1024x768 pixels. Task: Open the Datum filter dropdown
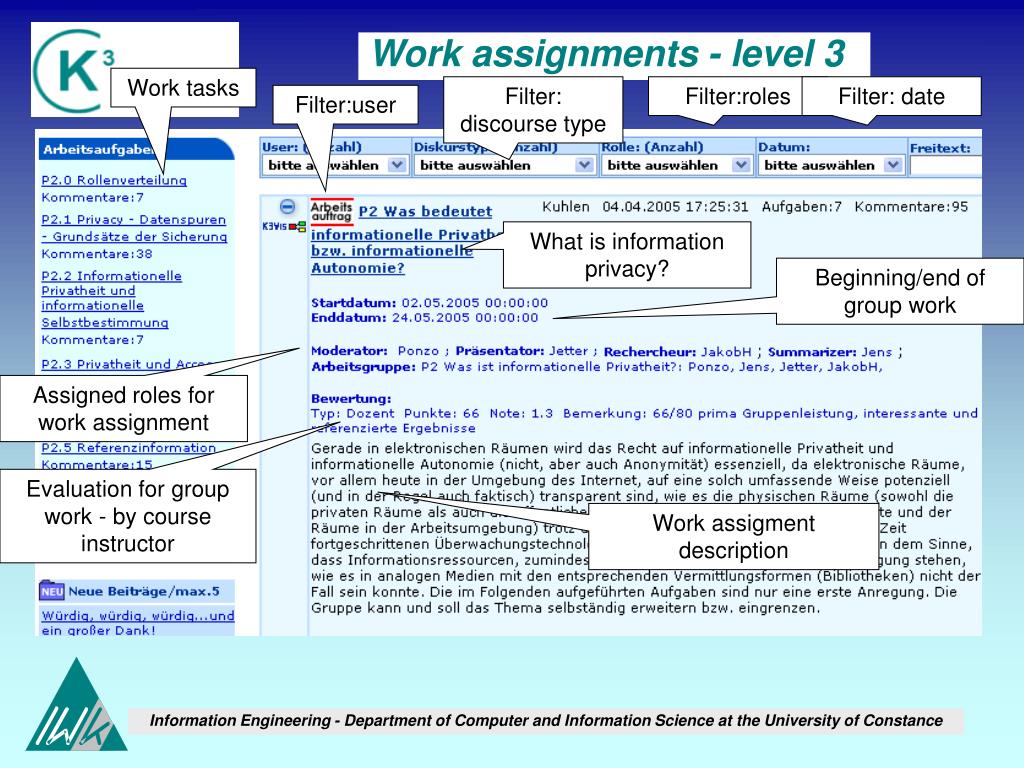(831, 165)
